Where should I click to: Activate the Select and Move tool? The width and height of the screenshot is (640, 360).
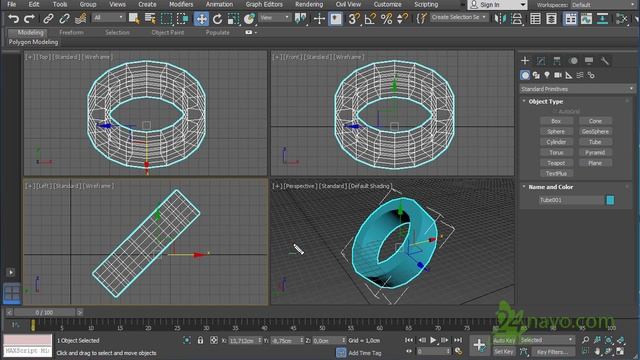(201, 19)
